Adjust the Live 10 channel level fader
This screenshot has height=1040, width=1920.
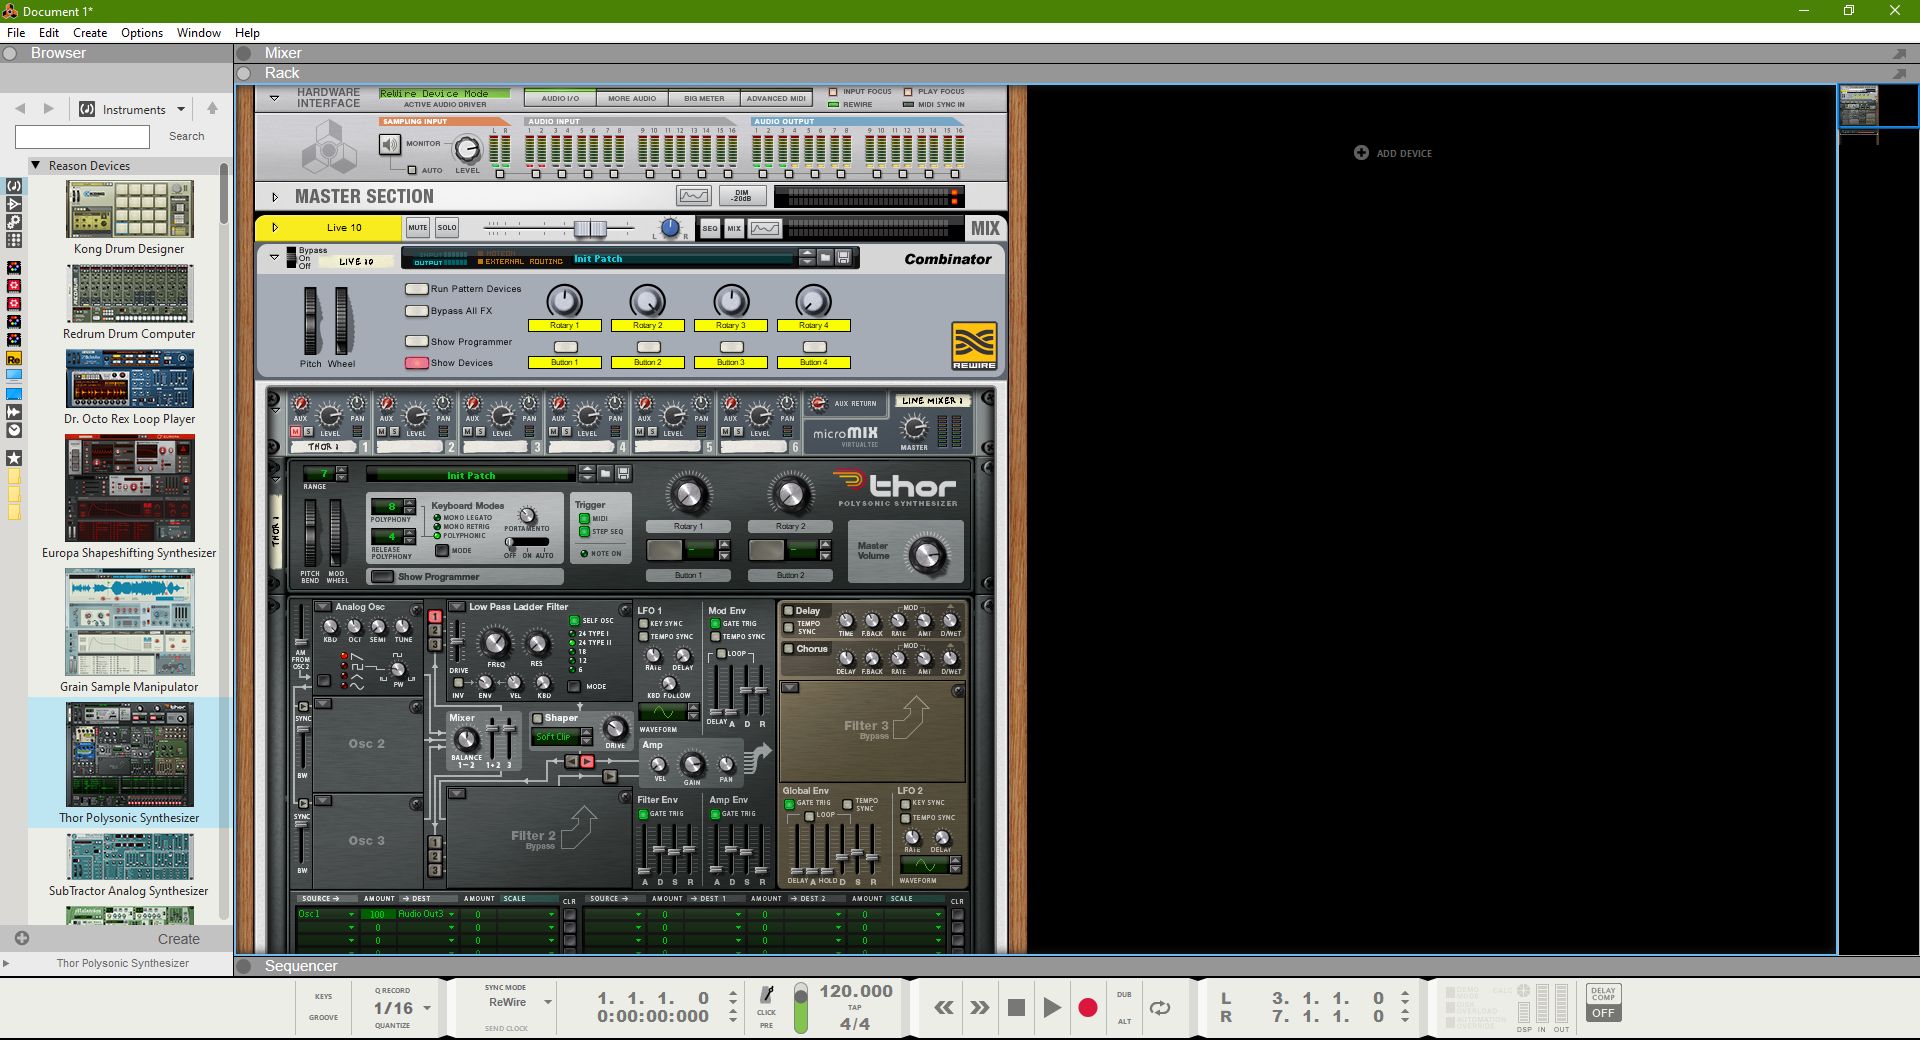point(590,228)
